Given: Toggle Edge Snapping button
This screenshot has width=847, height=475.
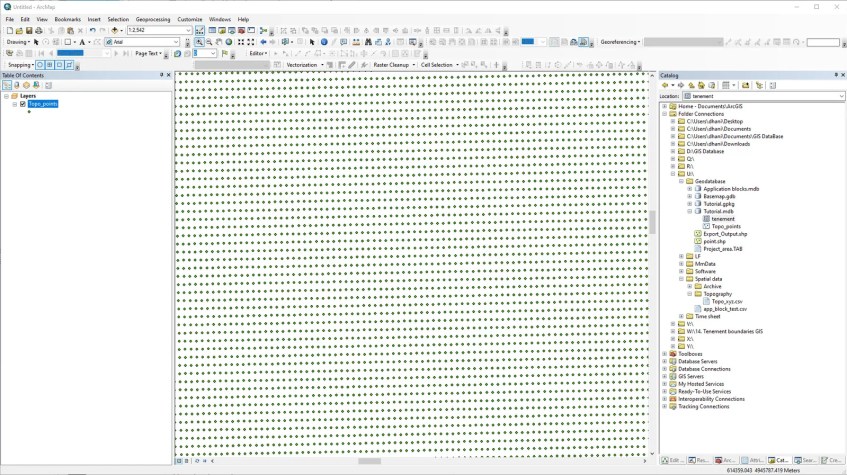Looking at the screenshot, I should [x=69, y=65].
